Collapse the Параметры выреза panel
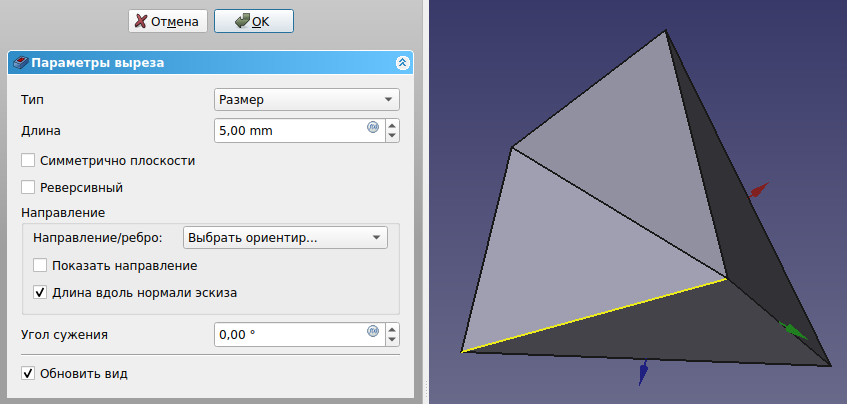Viewport: 847px width, 404px height. (402, 63)
